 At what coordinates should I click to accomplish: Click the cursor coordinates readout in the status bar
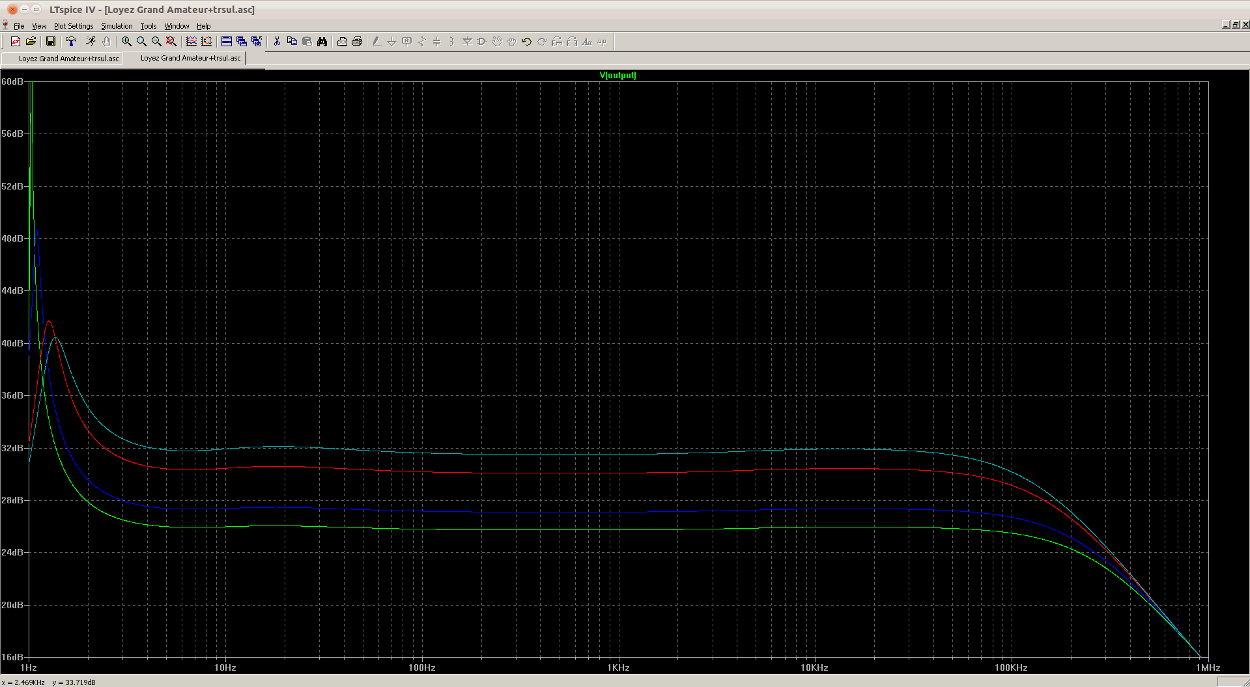(x=49, y=681)
